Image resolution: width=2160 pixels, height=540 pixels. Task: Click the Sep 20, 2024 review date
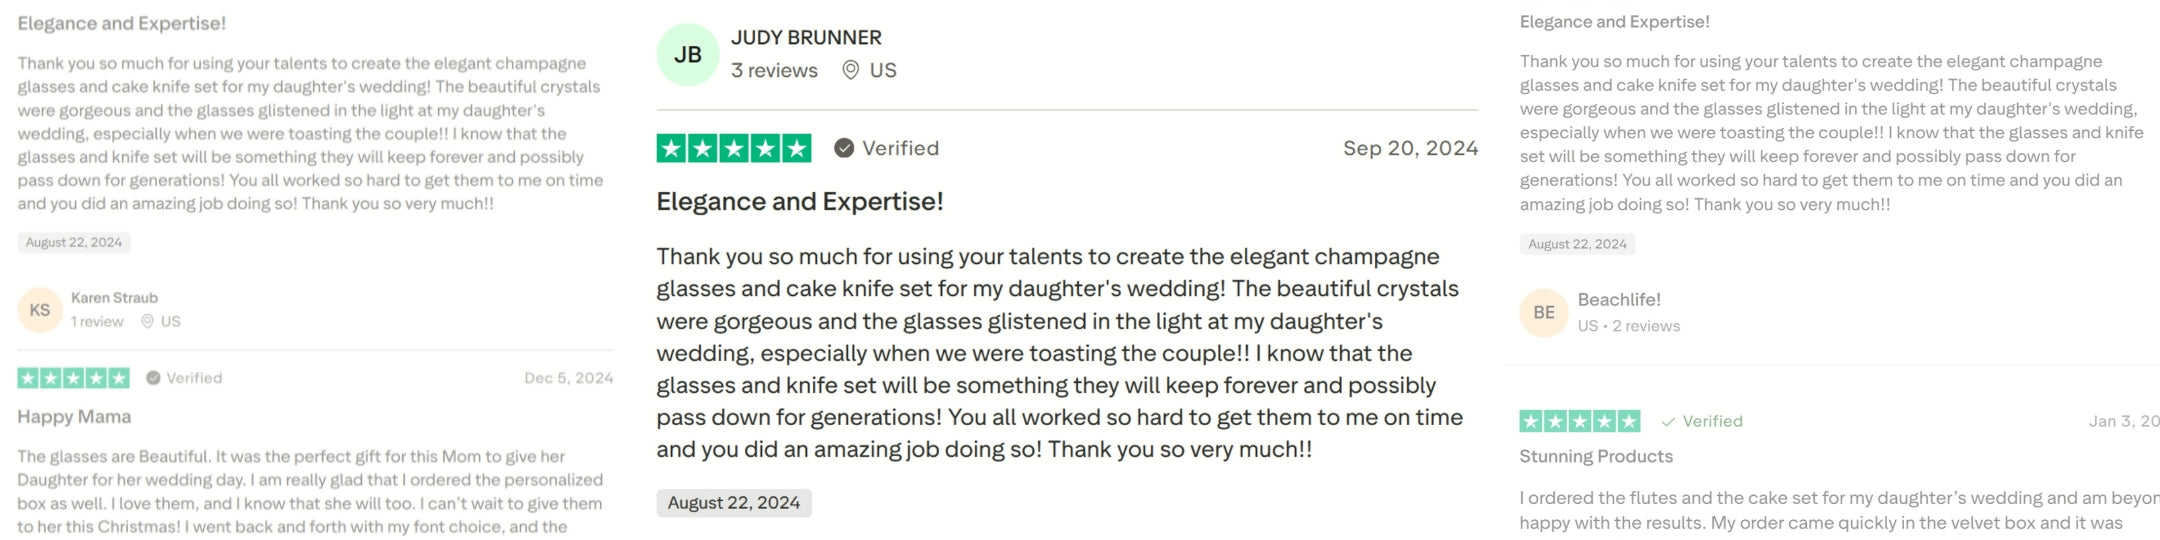[1410, 148]
